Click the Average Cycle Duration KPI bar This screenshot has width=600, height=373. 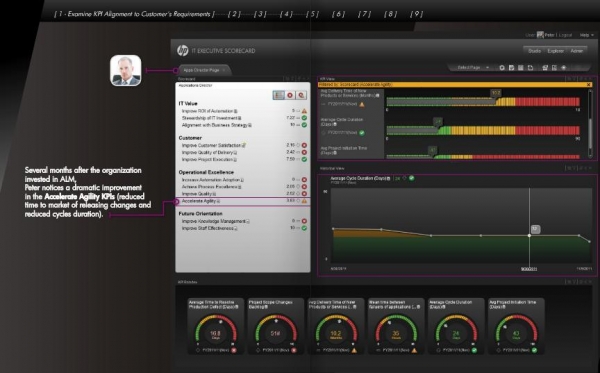[x=483, y=130]
